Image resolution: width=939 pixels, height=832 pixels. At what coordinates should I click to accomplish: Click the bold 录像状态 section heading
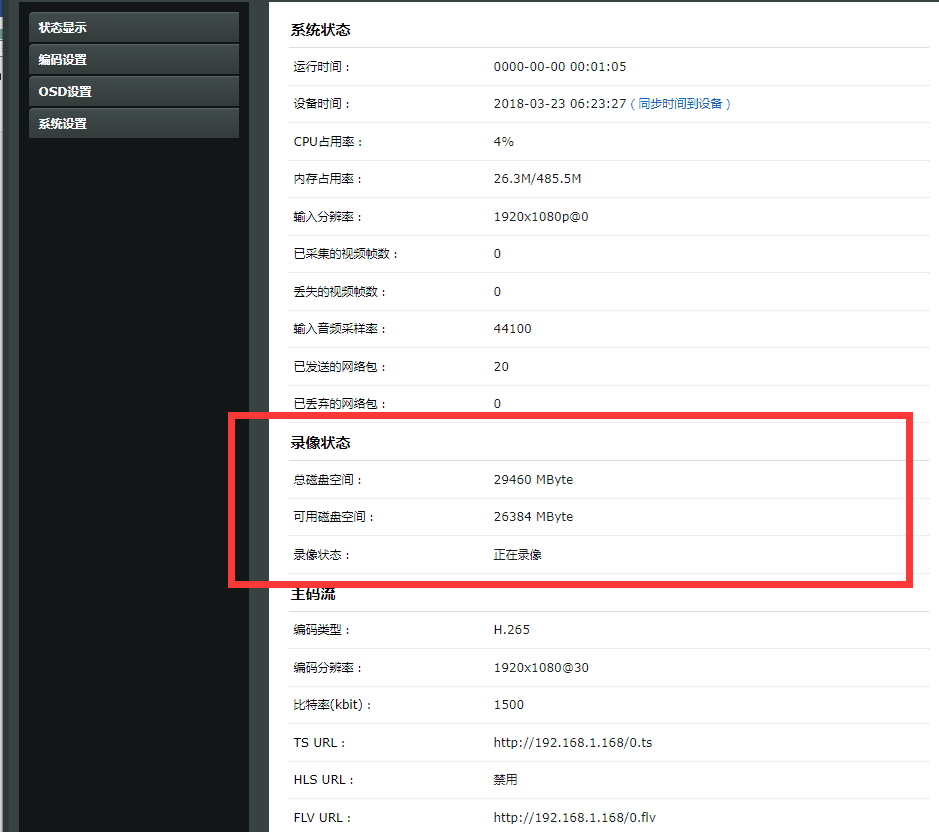(x=320, y=442)
